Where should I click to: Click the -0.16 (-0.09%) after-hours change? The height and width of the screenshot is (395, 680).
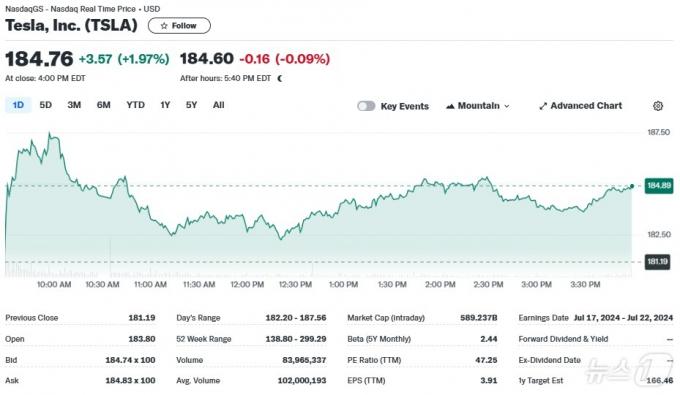(284, 59)
